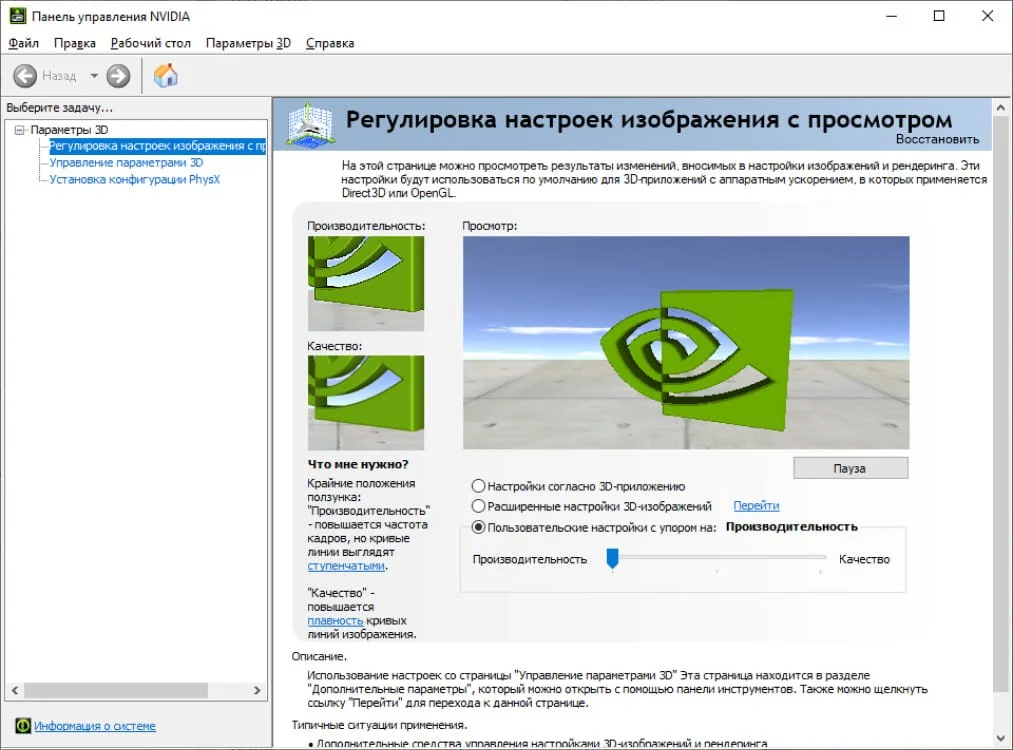Open the Back history dropdown arrow
1013x750 pixels.
coord(94,76)
